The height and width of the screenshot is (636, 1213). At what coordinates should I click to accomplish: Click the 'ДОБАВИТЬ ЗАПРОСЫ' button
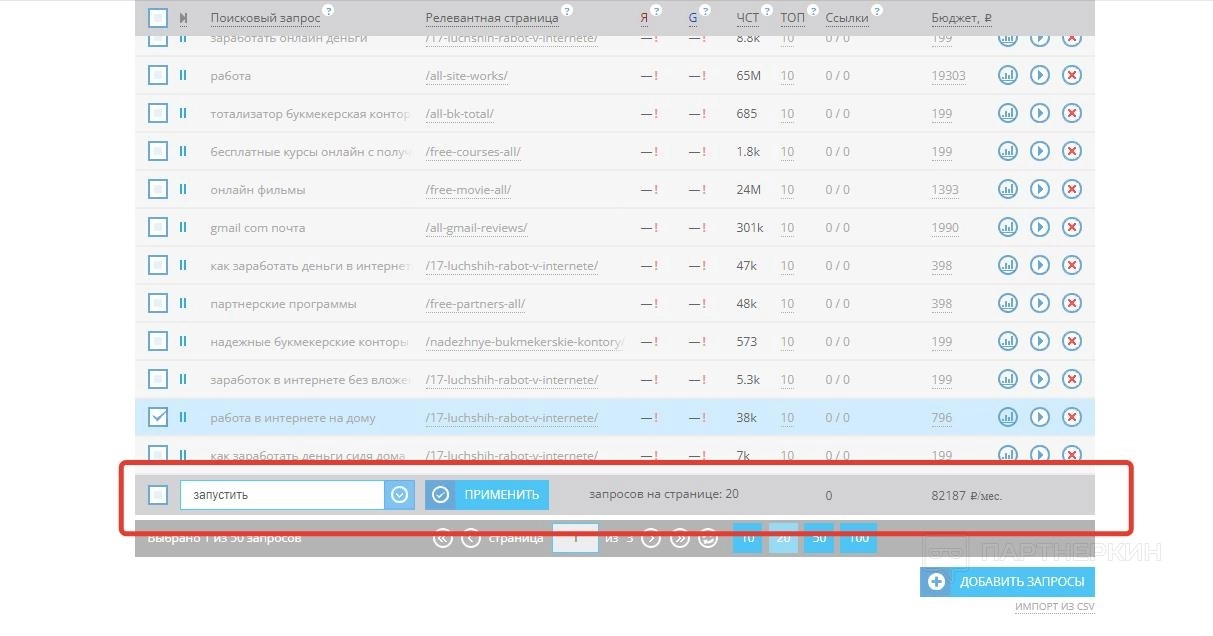click(x=1008, y=582)
